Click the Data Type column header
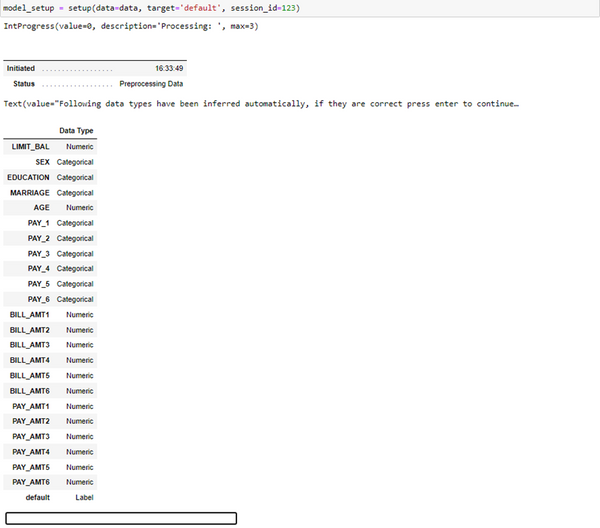Viewport: 600px width, 528px height. pos(76,131)
